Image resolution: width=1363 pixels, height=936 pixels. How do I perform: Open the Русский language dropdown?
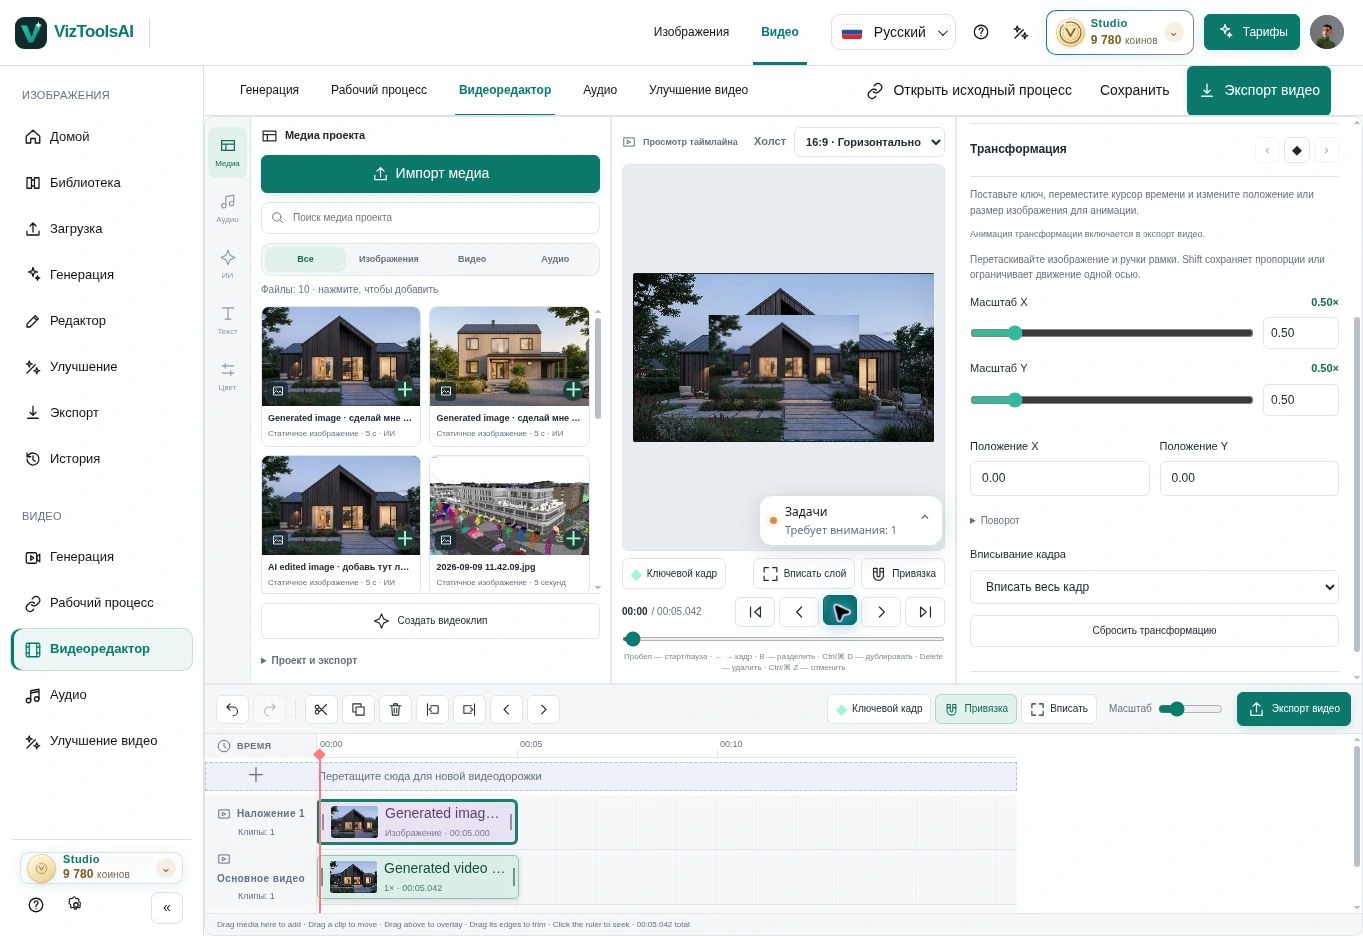tap(893, 32)
